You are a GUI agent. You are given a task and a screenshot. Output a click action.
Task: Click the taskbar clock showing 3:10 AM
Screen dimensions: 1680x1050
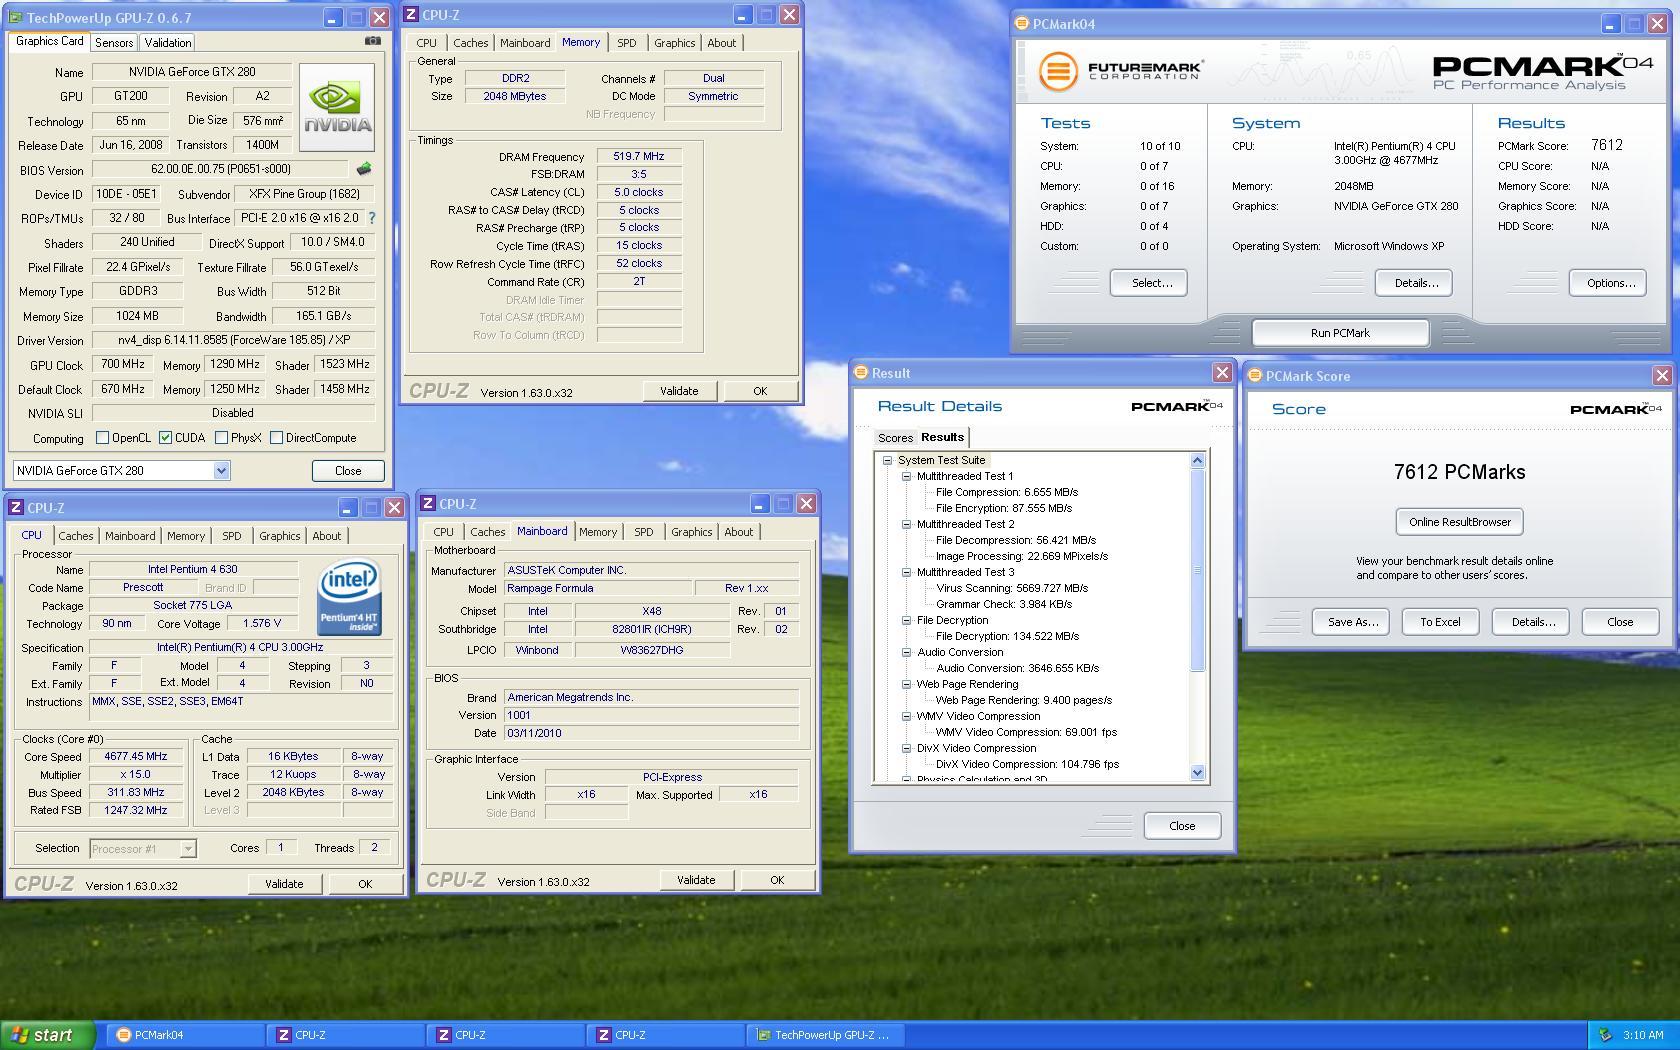click(1643, 1035)
